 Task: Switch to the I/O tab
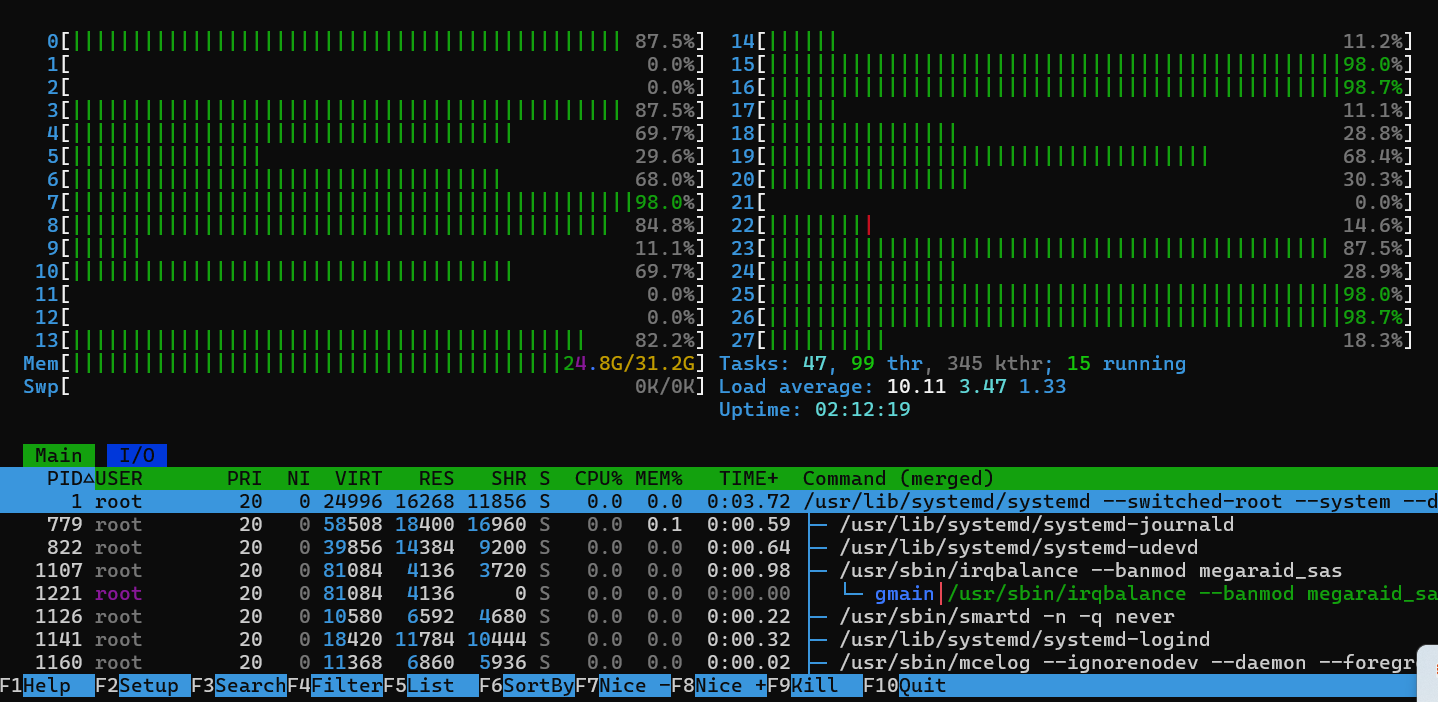[x=137, y=456]
